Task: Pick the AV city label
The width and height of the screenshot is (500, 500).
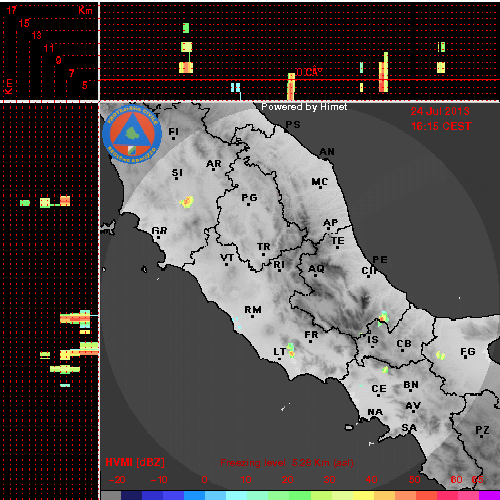Action: pos(413,406)
